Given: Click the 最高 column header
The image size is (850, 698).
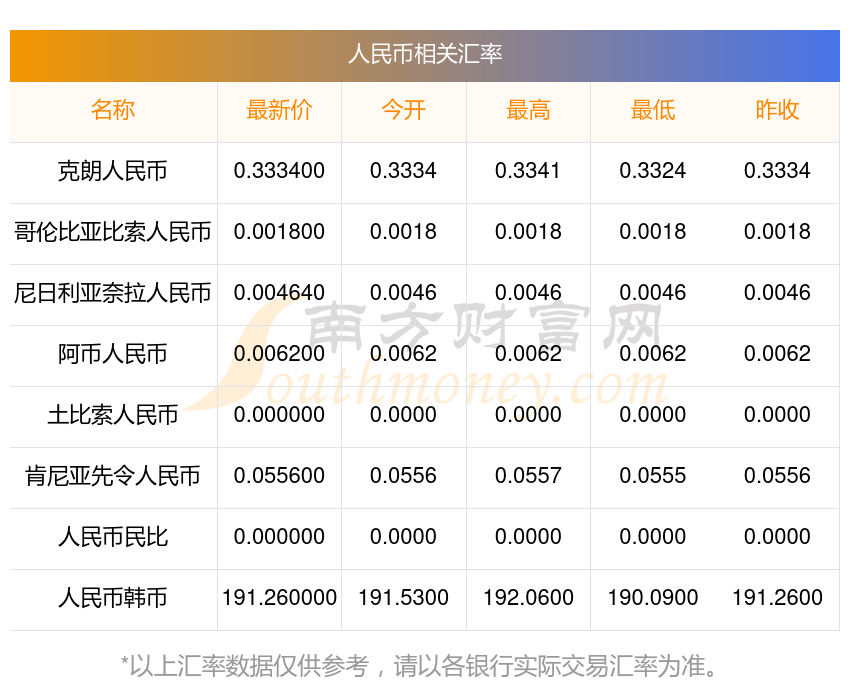Looking at the screenshot, I should coord(528,110).
